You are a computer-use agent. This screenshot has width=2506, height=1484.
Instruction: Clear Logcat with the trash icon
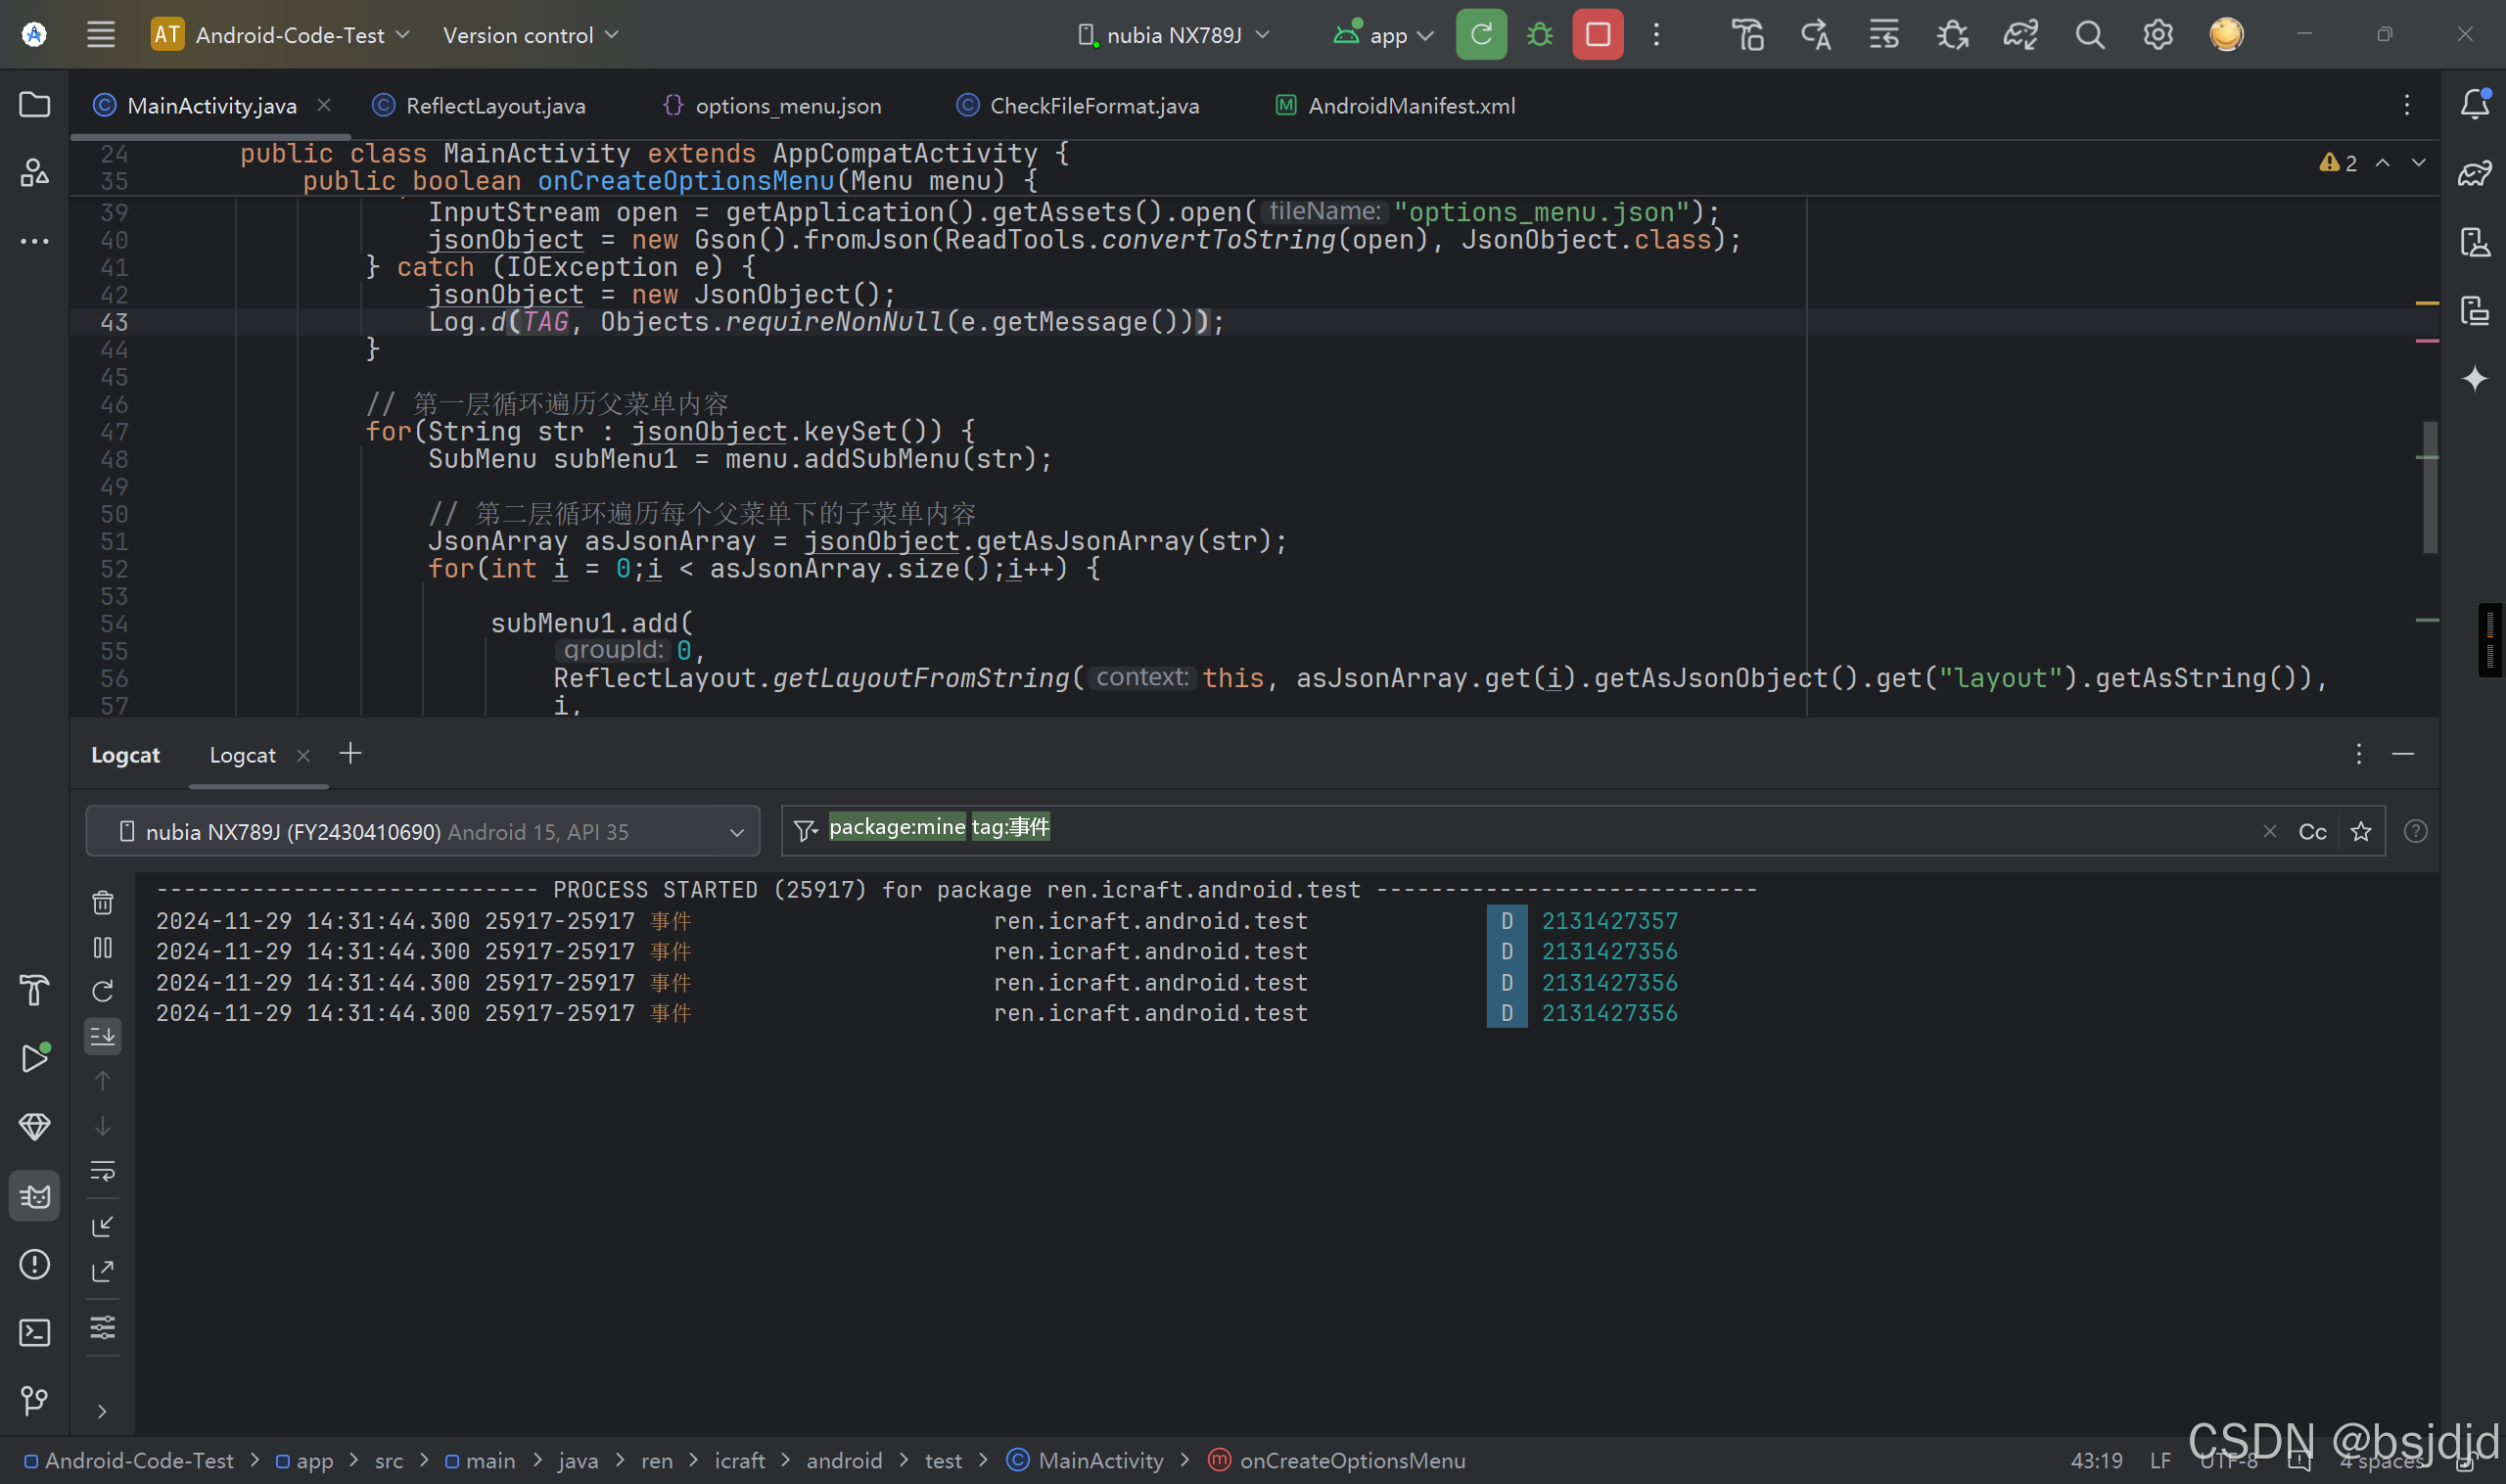point(102,903)
